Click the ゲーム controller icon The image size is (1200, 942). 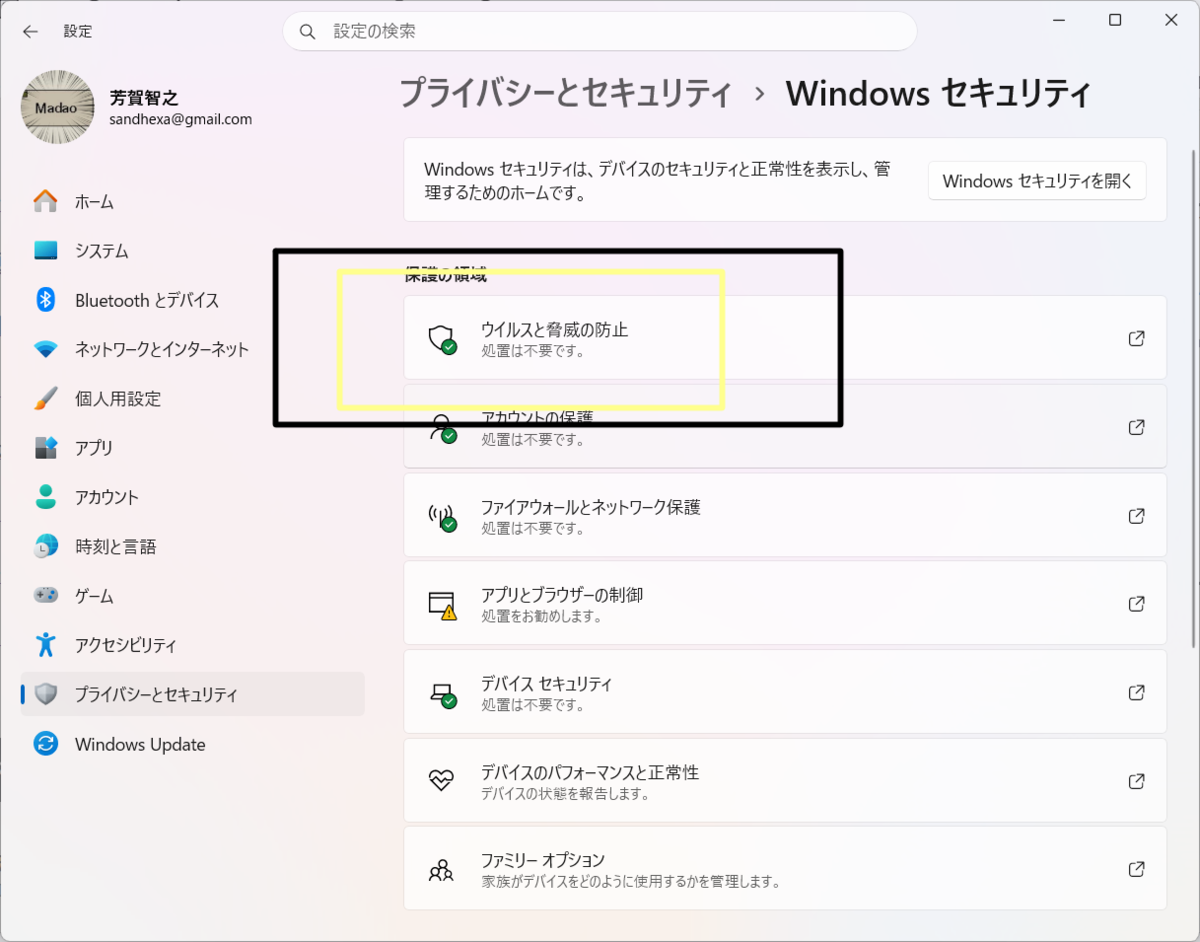[x=46, y=595]
